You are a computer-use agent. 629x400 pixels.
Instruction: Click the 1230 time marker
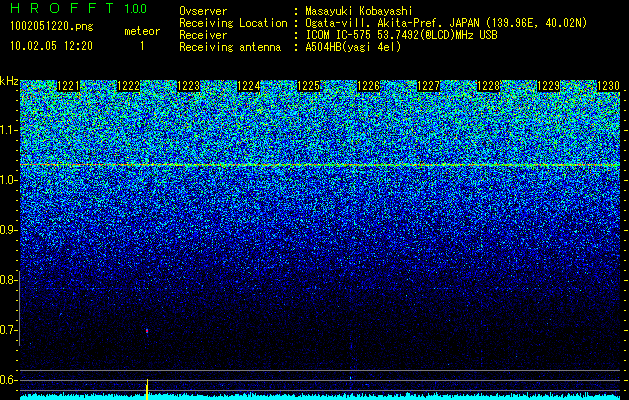coord(609,86)
